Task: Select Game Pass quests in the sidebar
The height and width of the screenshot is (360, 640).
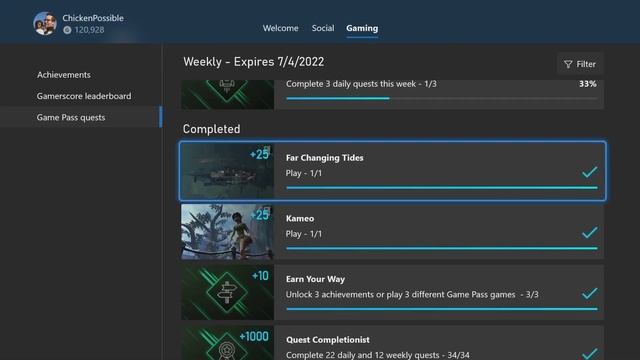Action: tap(81, 117)
